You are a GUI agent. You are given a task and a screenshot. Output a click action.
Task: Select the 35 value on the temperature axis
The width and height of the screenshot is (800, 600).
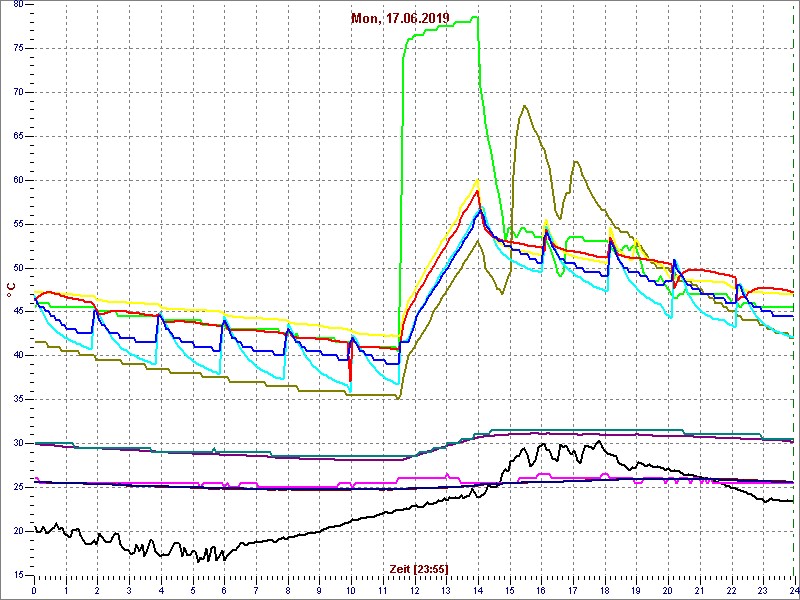point(17,399)
